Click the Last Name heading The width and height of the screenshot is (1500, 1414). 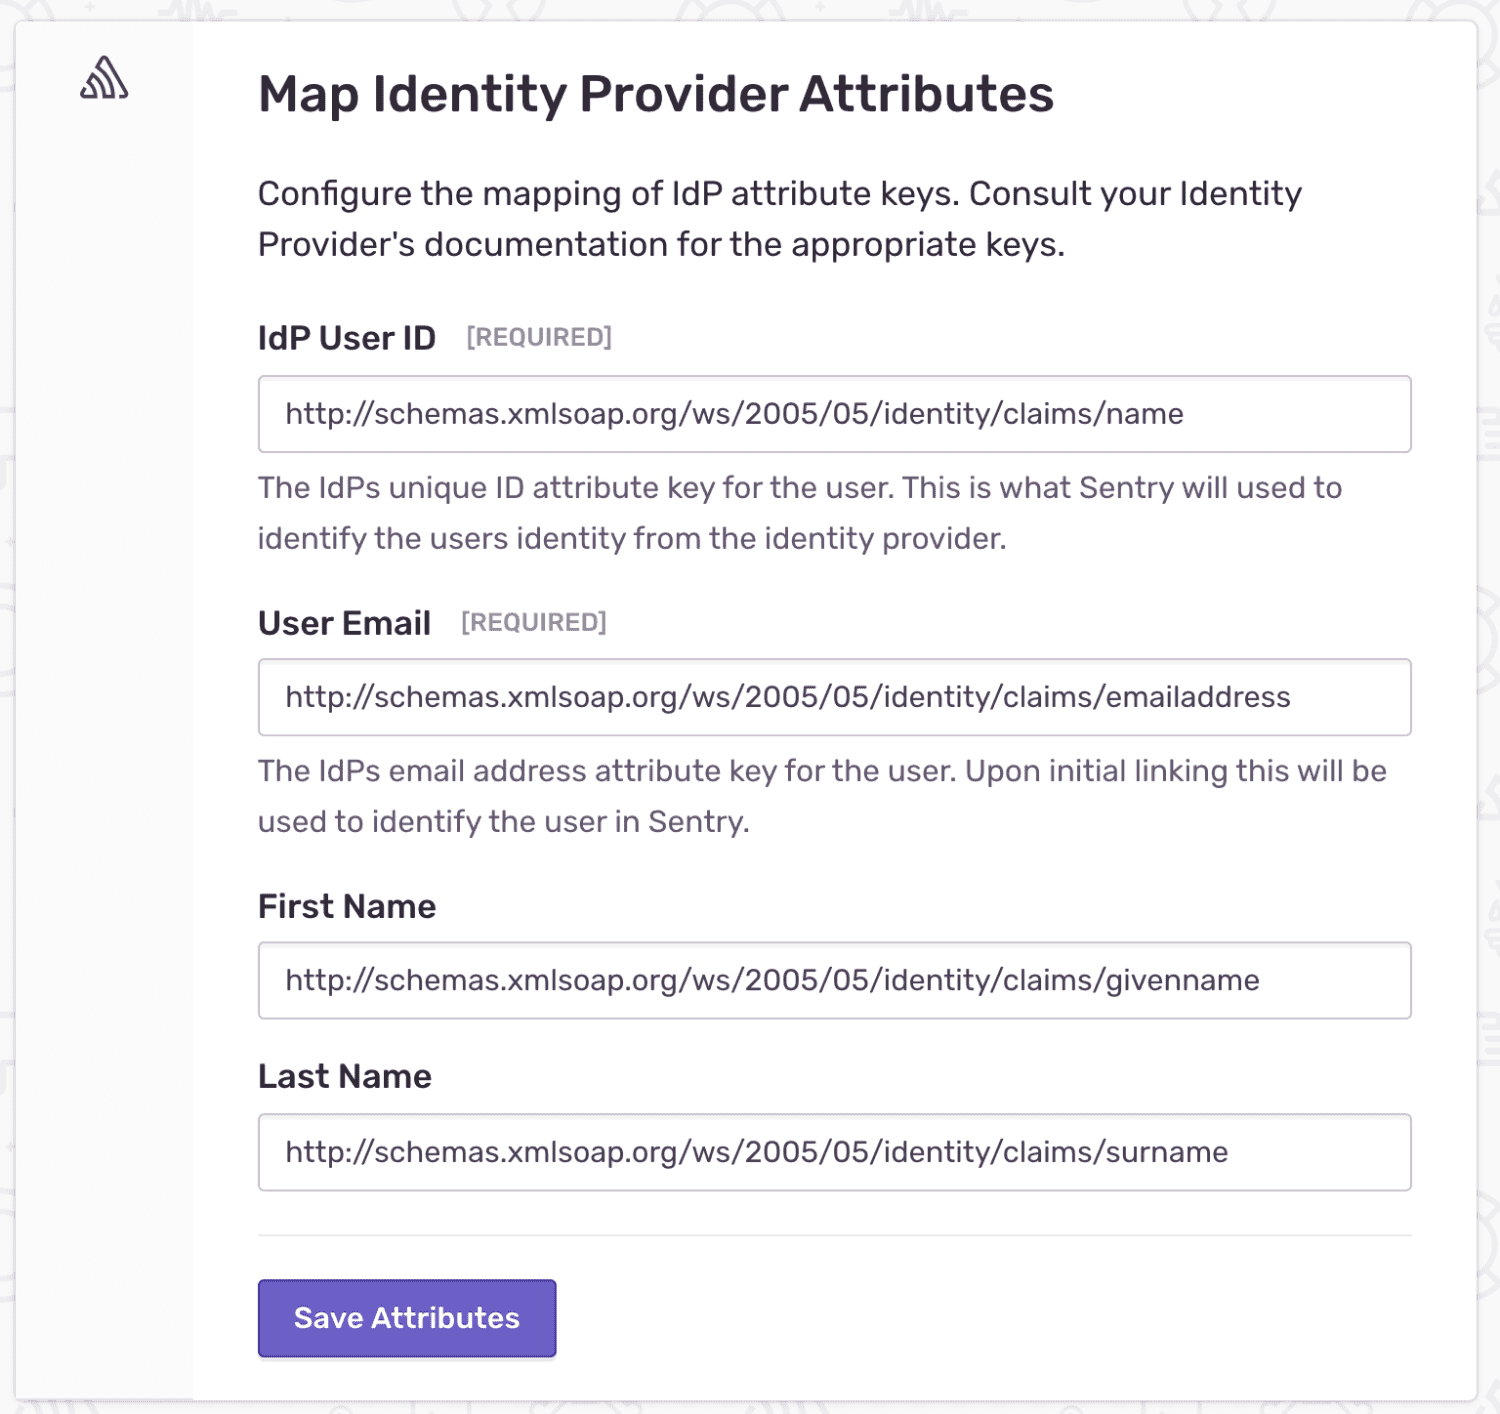pyautogui.click(x=344, y=1076)
